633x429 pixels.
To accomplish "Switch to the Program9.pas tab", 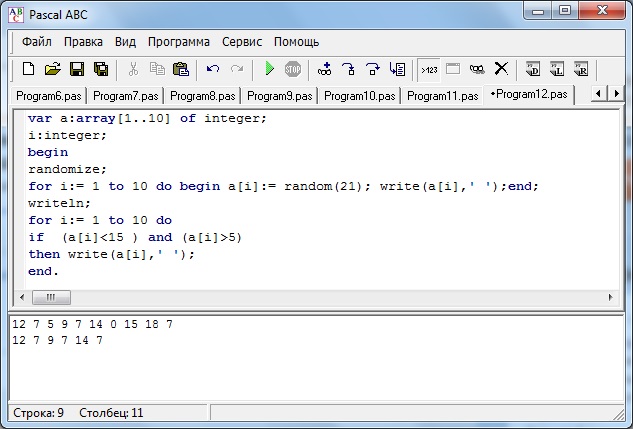I will 280,96.
